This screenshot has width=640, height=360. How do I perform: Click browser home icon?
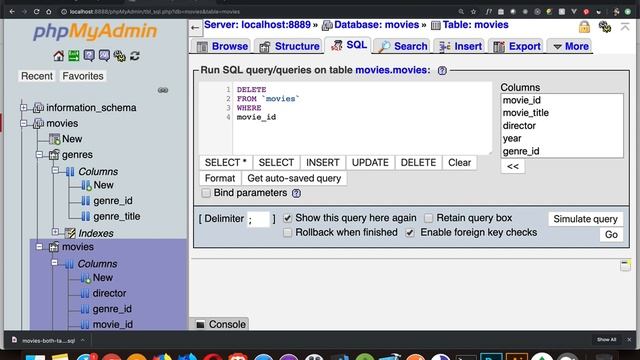[49, 12]
